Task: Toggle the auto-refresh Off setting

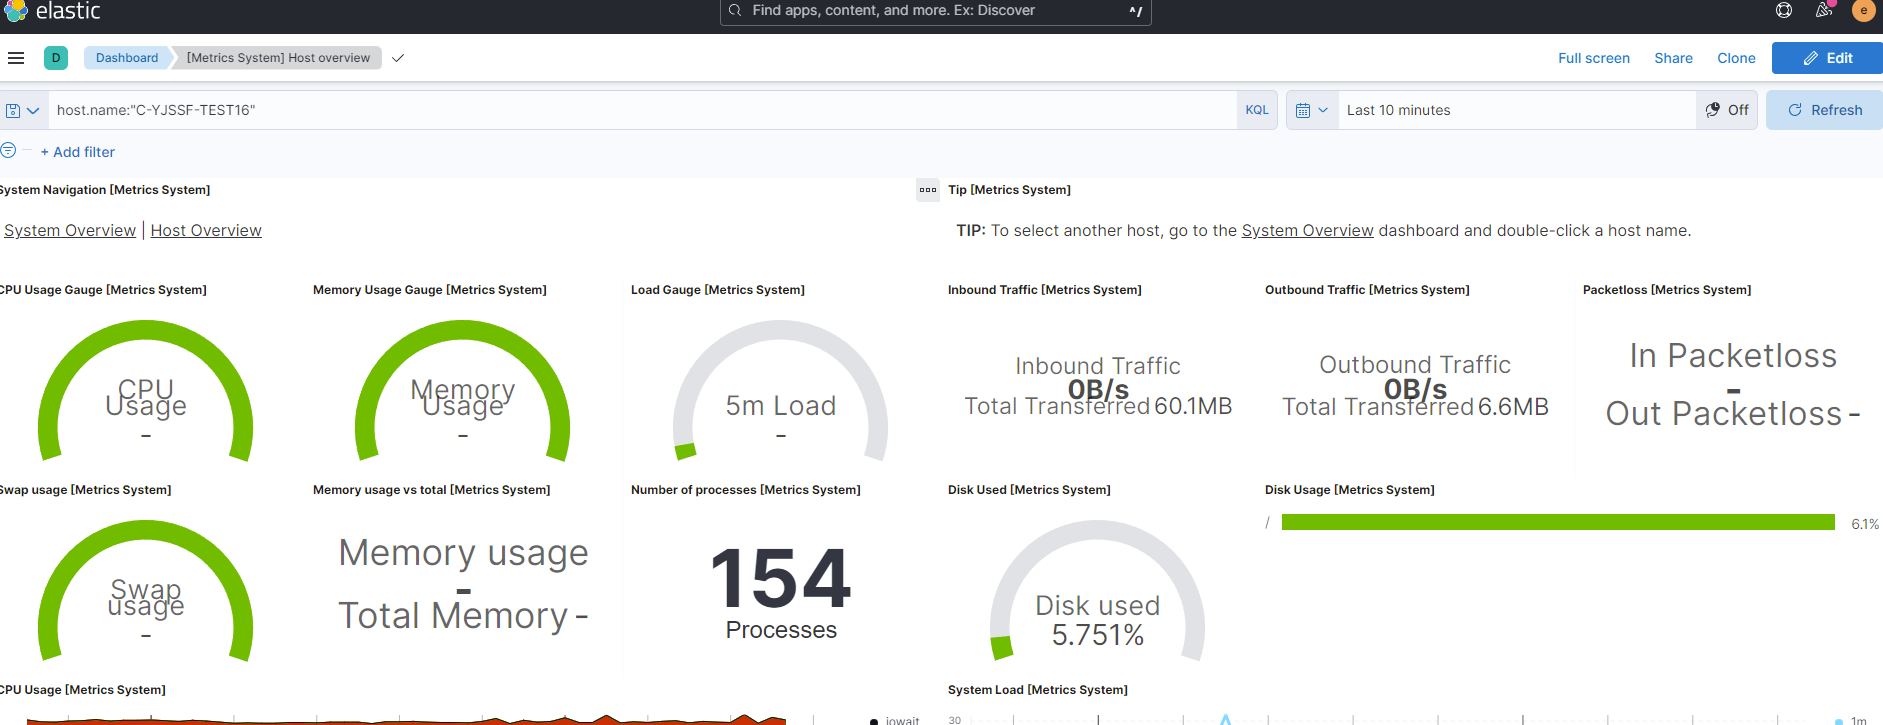Action: pyautogui.click(x=1727, y=110)
